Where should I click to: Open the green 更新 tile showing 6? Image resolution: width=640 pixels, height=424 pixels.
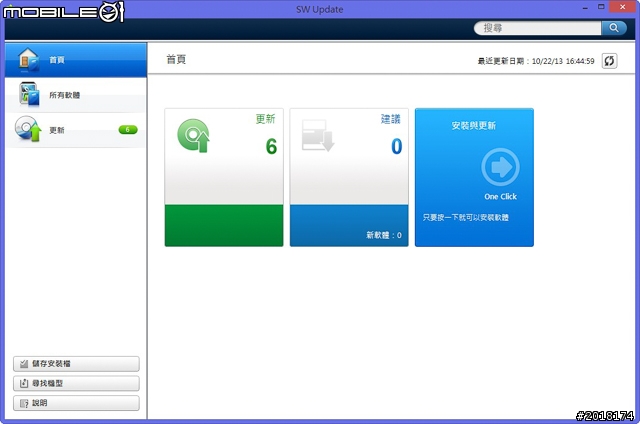pos(224,177)
